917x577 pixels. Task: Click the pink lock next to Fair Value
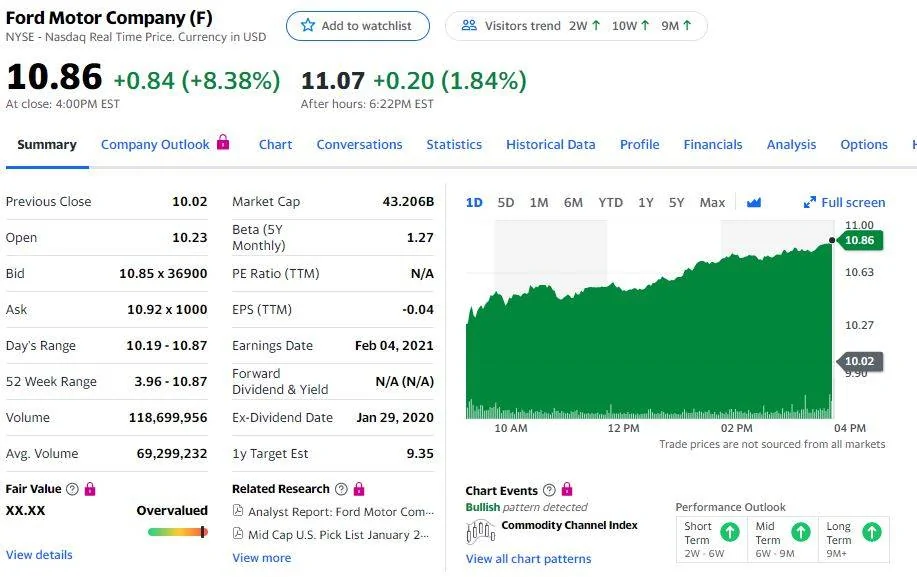(x=90, y=489)
